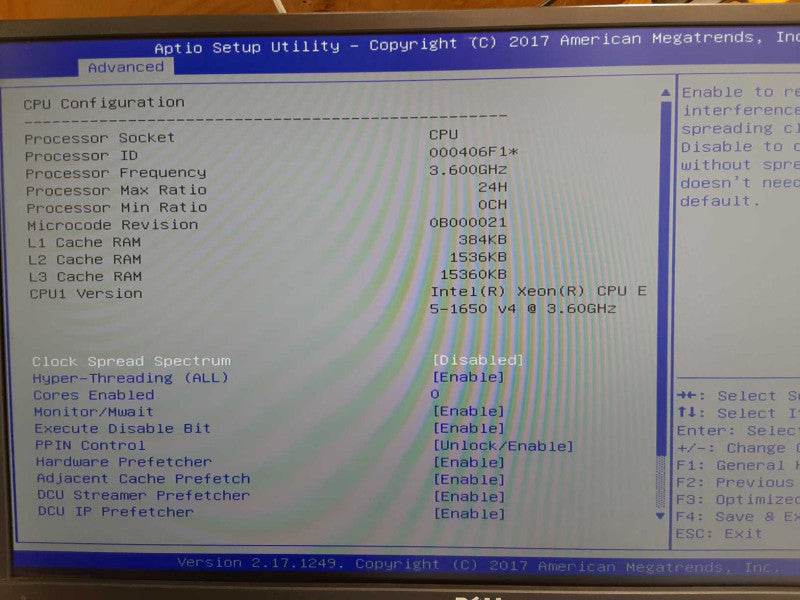800x600 pixels.
Task: Click L3 Cache RAM value 15360KB
Action: pos(473,274)
